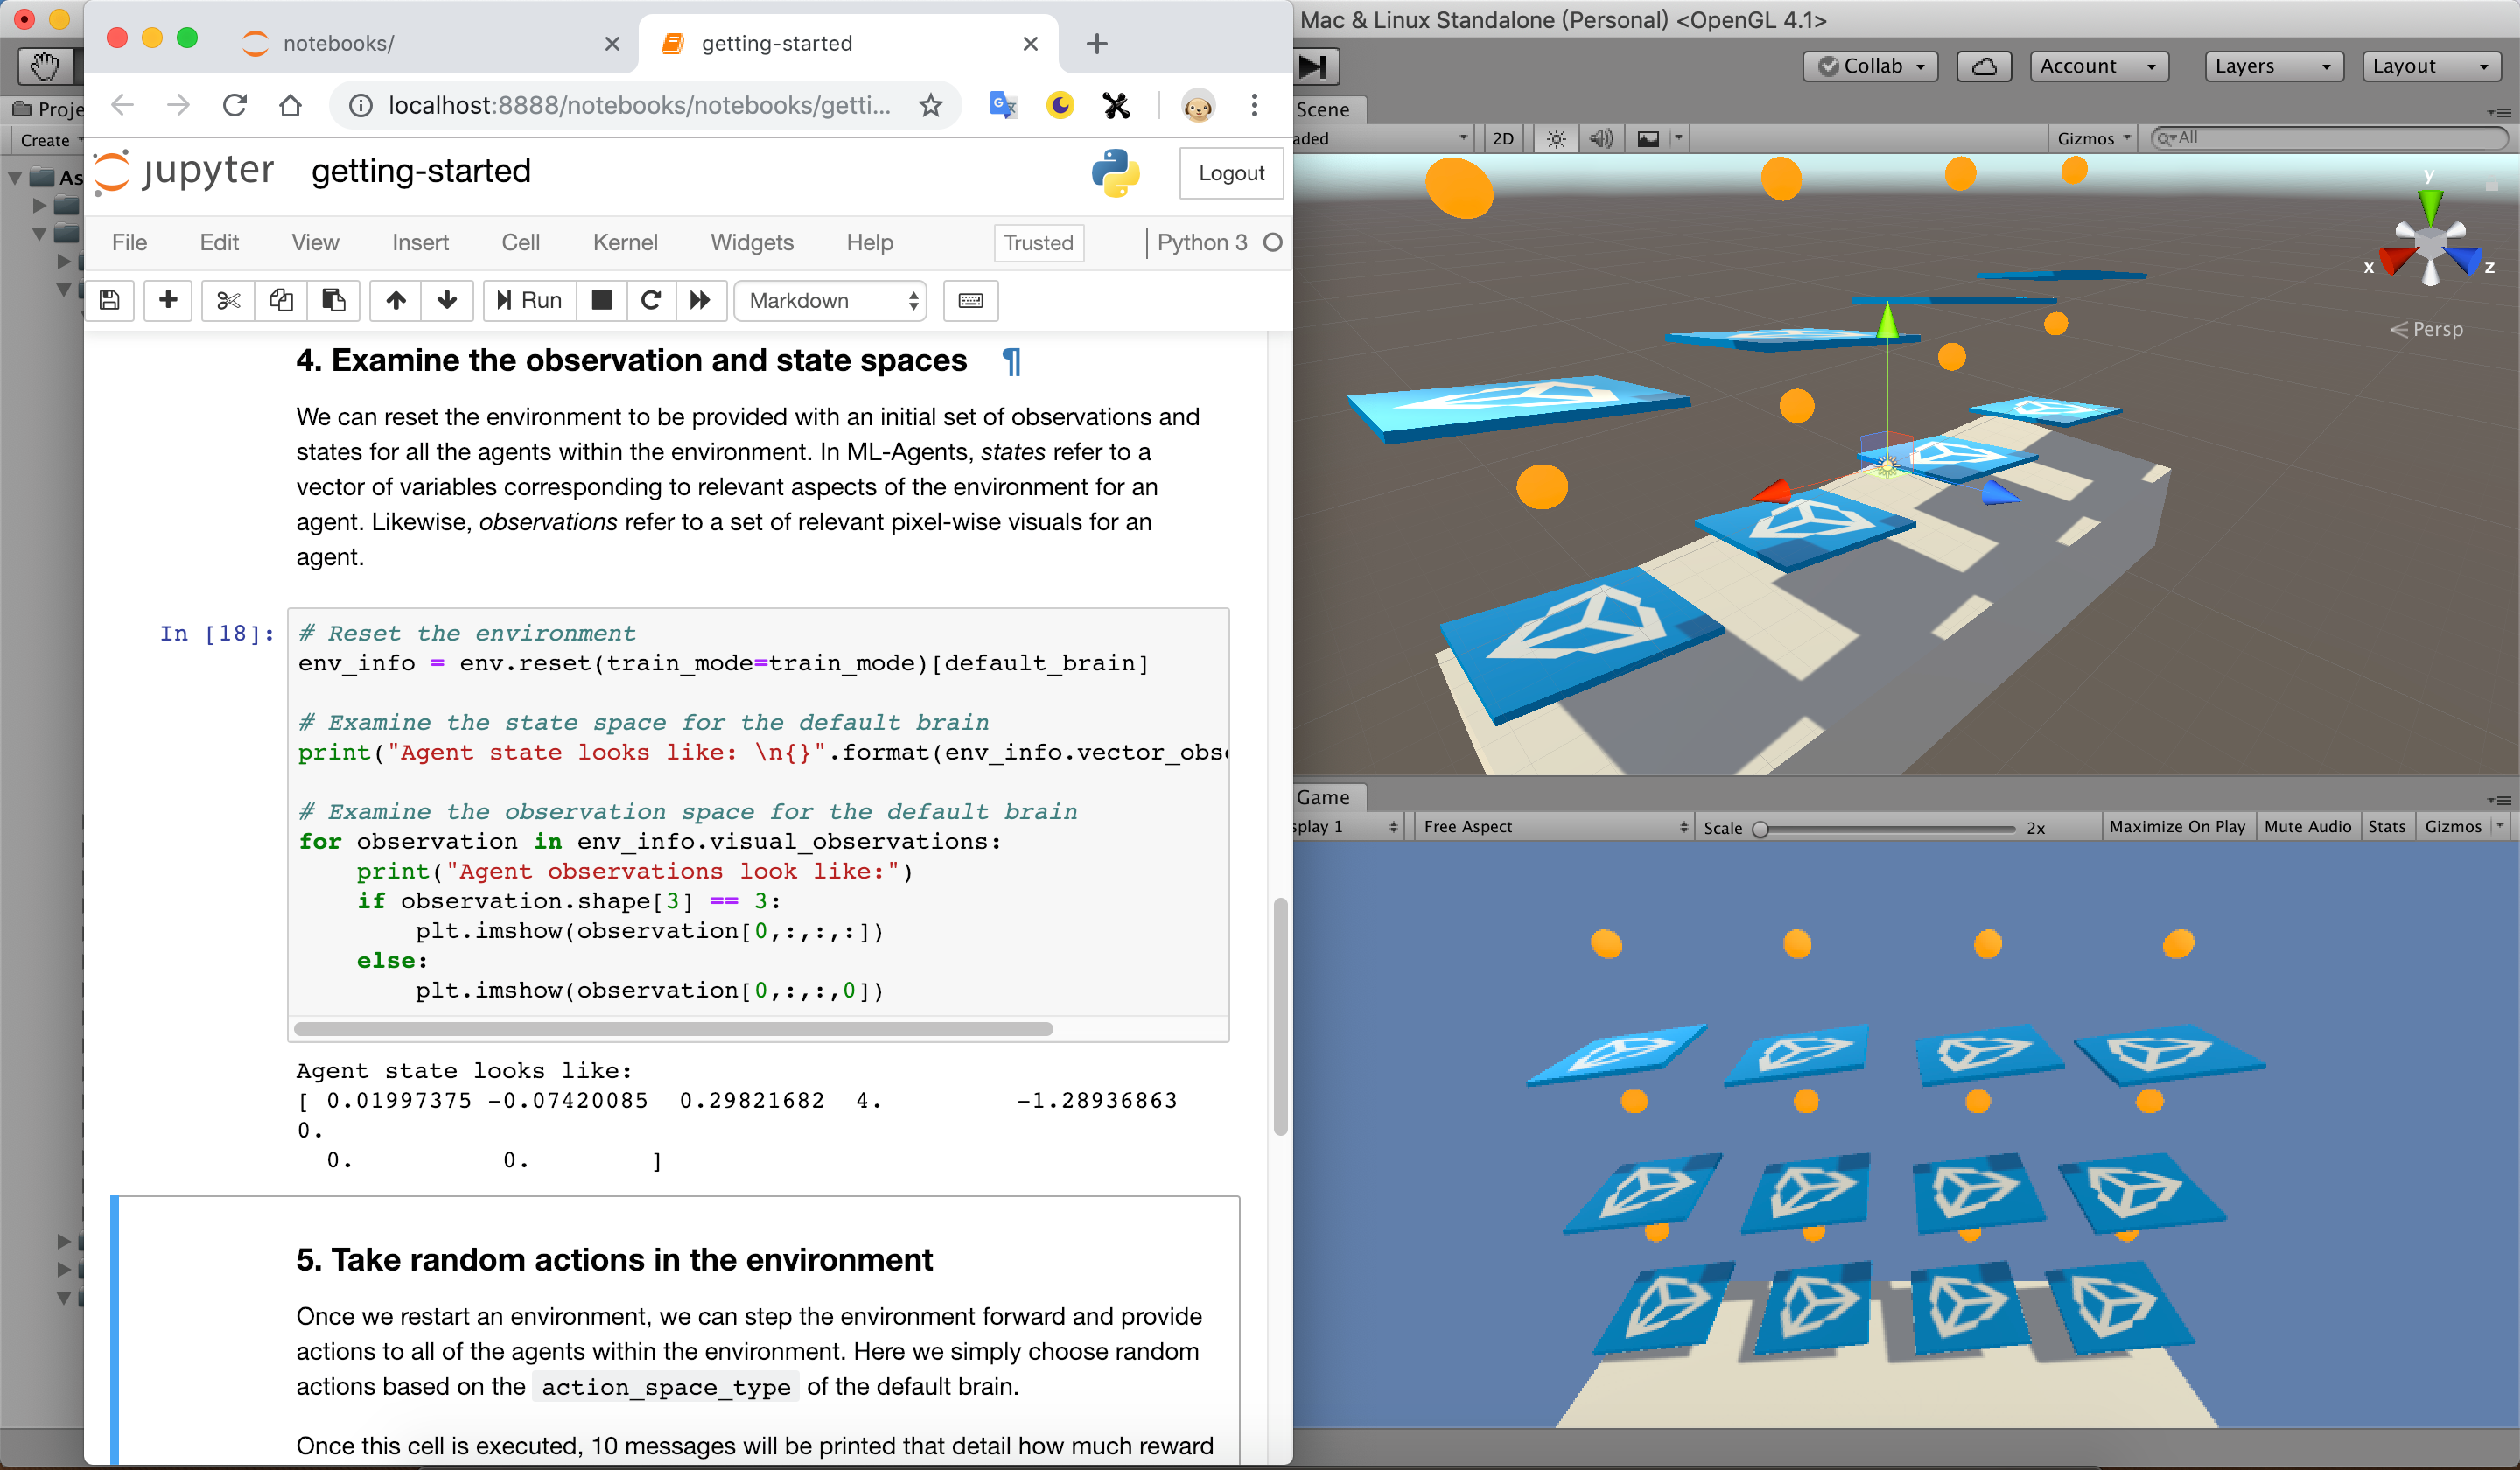Click the notebook vertical scrollbar
This screenshot has width=2520, height=1470.
[x=1280, y=1016]
